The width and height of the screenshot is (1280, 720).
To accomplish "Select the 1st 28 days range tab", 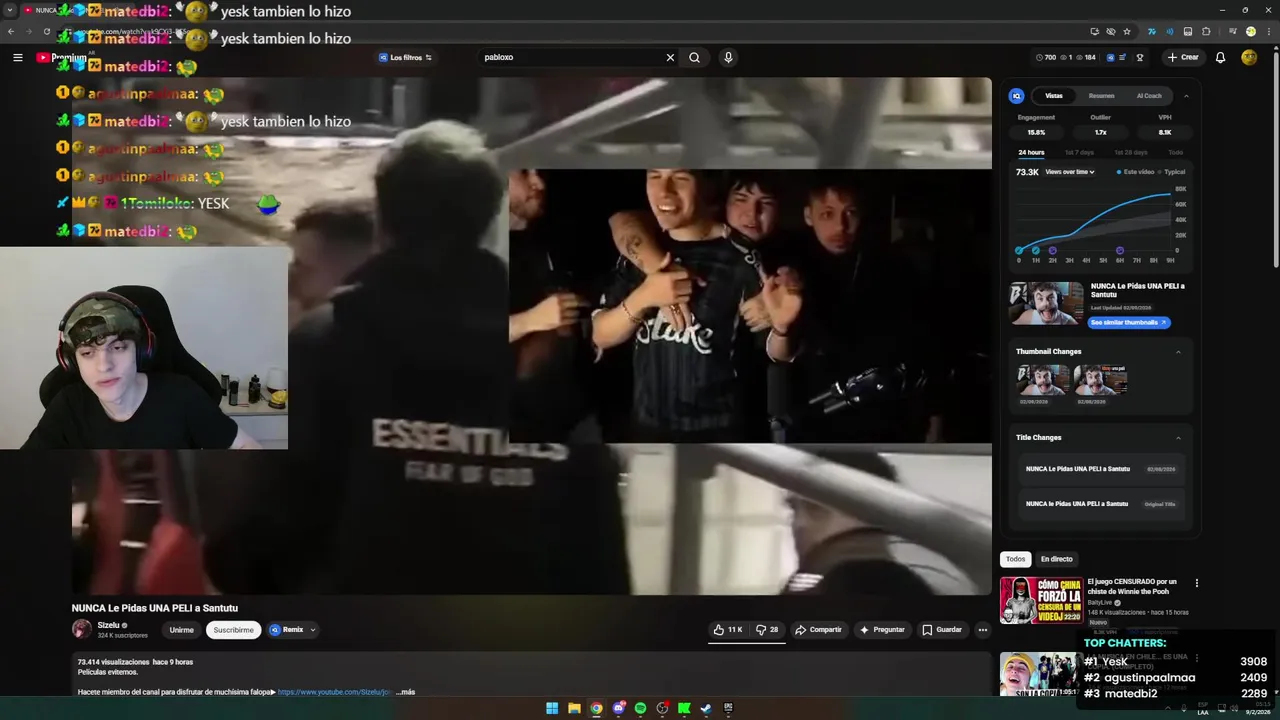I will 1131,152.
